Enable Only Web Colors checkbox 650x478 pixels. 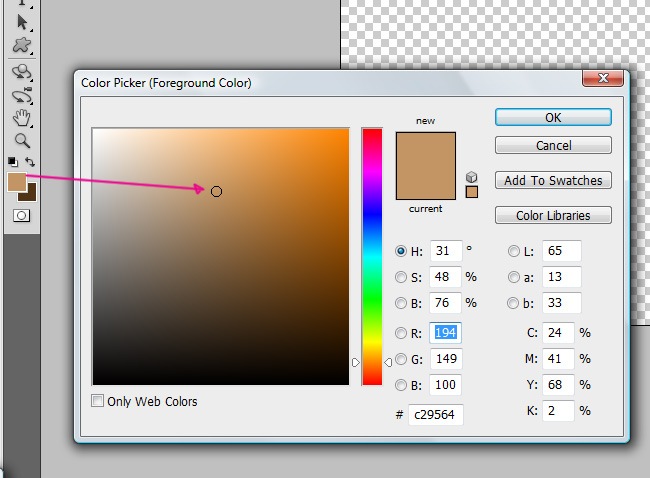coord(97,400)
